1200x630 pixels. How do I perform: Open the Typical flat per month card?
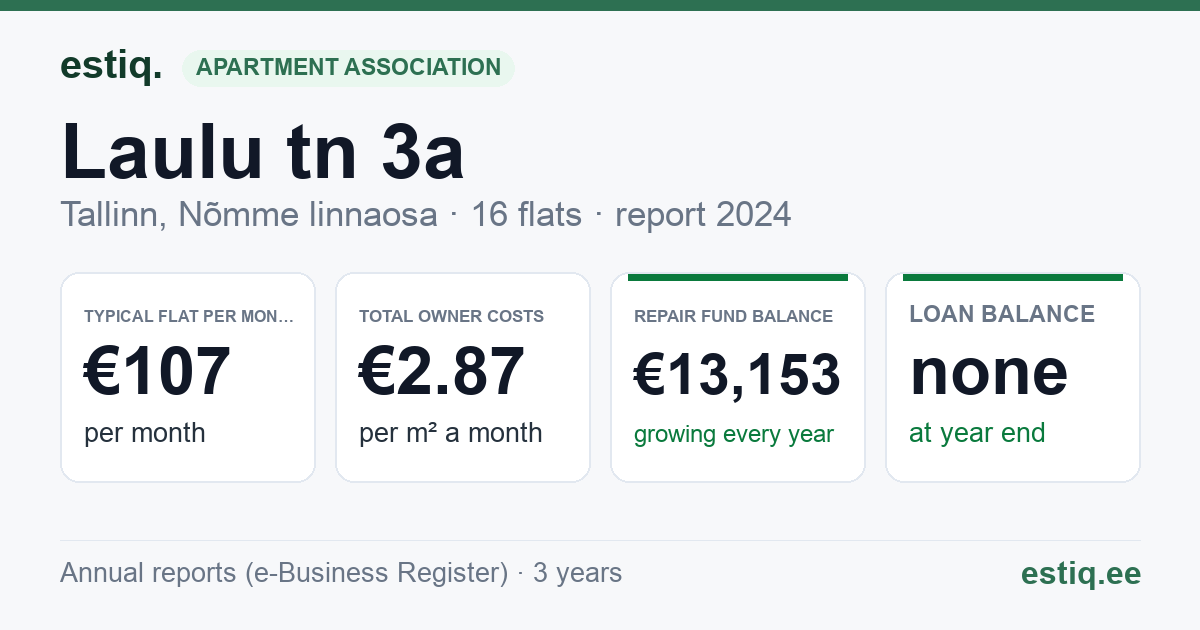188,378
